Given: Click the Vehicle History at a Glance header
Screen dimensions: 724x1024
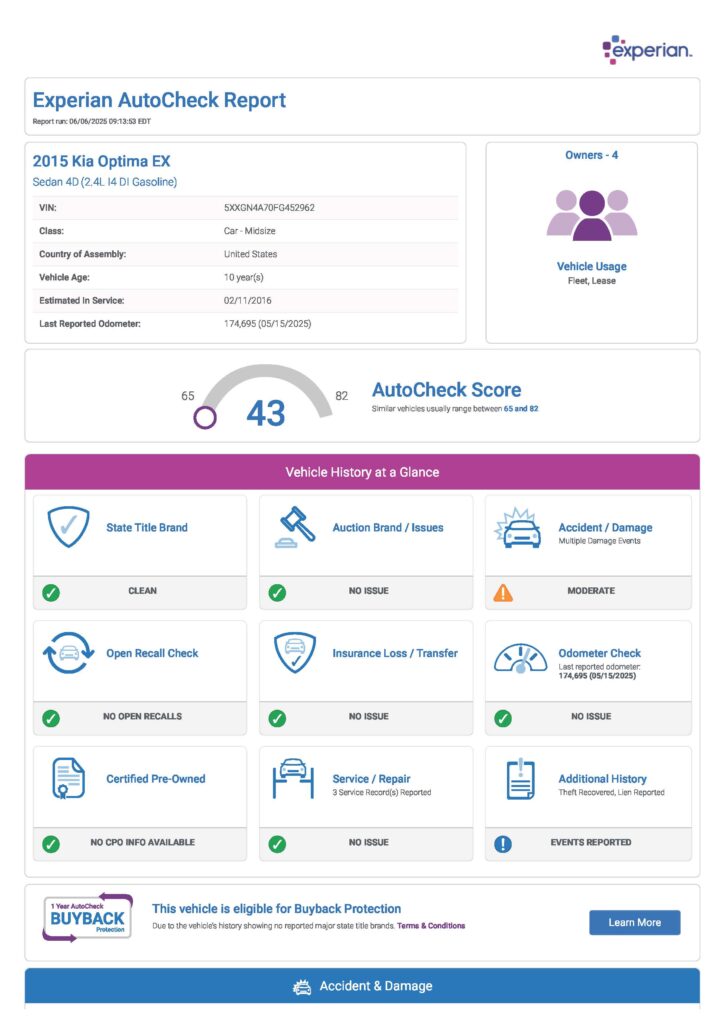Looking at the screenshot, I should 362,472.
